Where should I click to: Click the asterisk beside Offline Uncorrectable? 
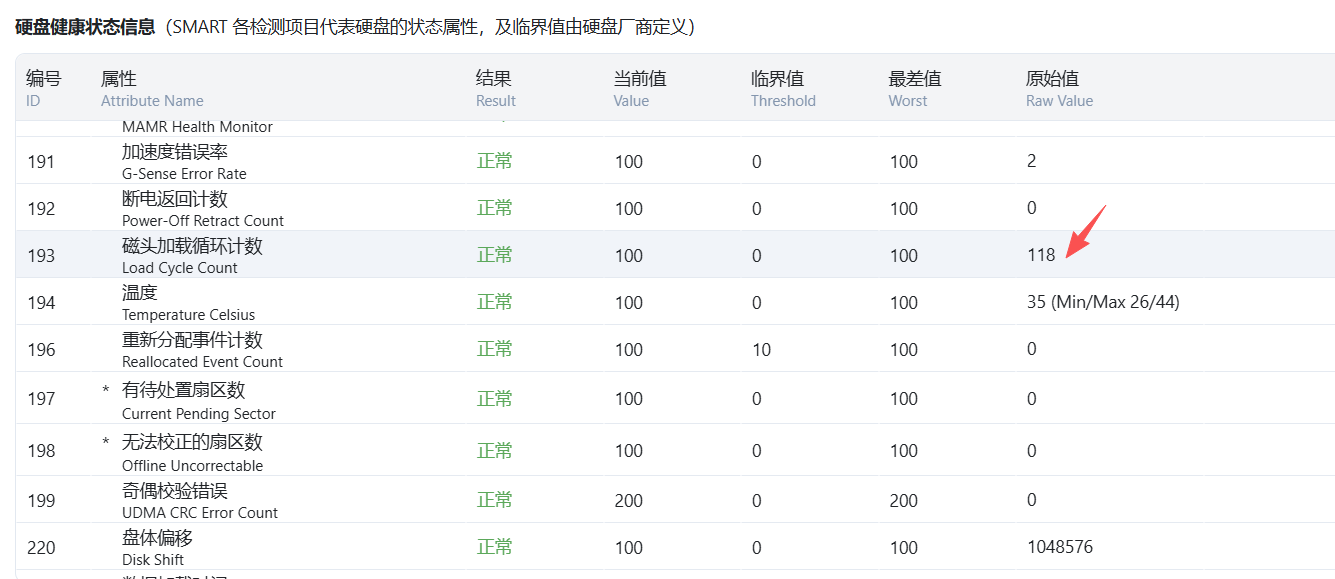[x=106, y=442]
